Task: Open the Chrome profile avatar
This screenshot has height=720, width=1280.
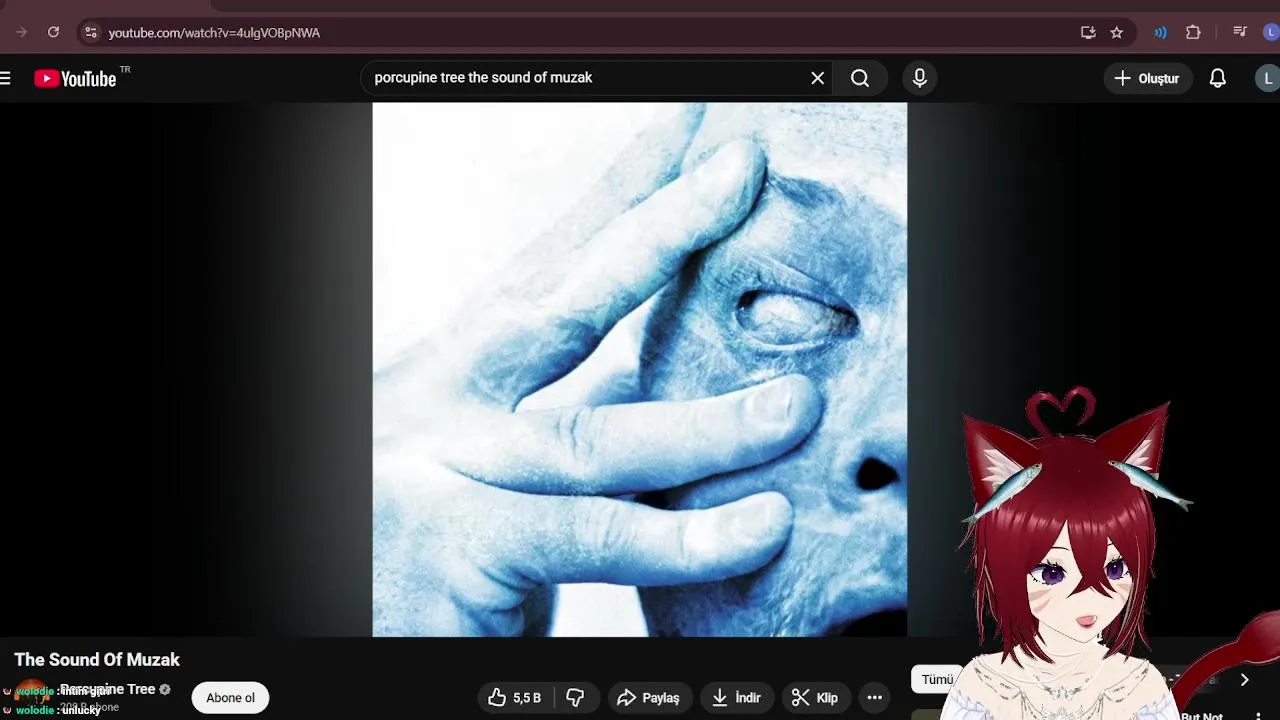Action: click(1272, 32)
